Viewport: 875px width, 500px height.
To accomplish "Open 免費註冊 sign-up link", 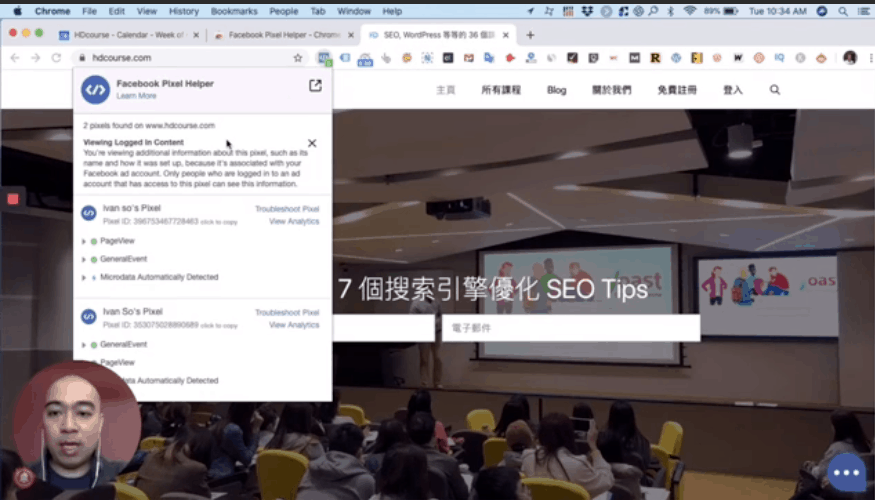I will pyautogui.click(x=677, y=90).
